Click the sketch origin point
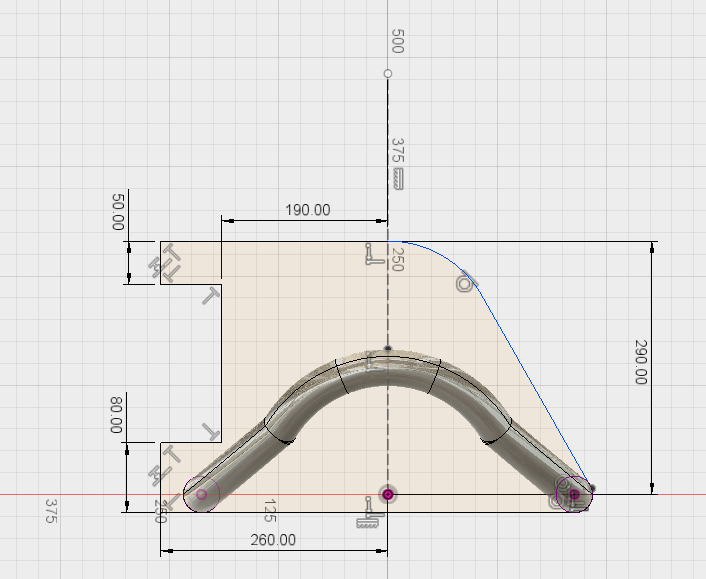 point(388,494)
